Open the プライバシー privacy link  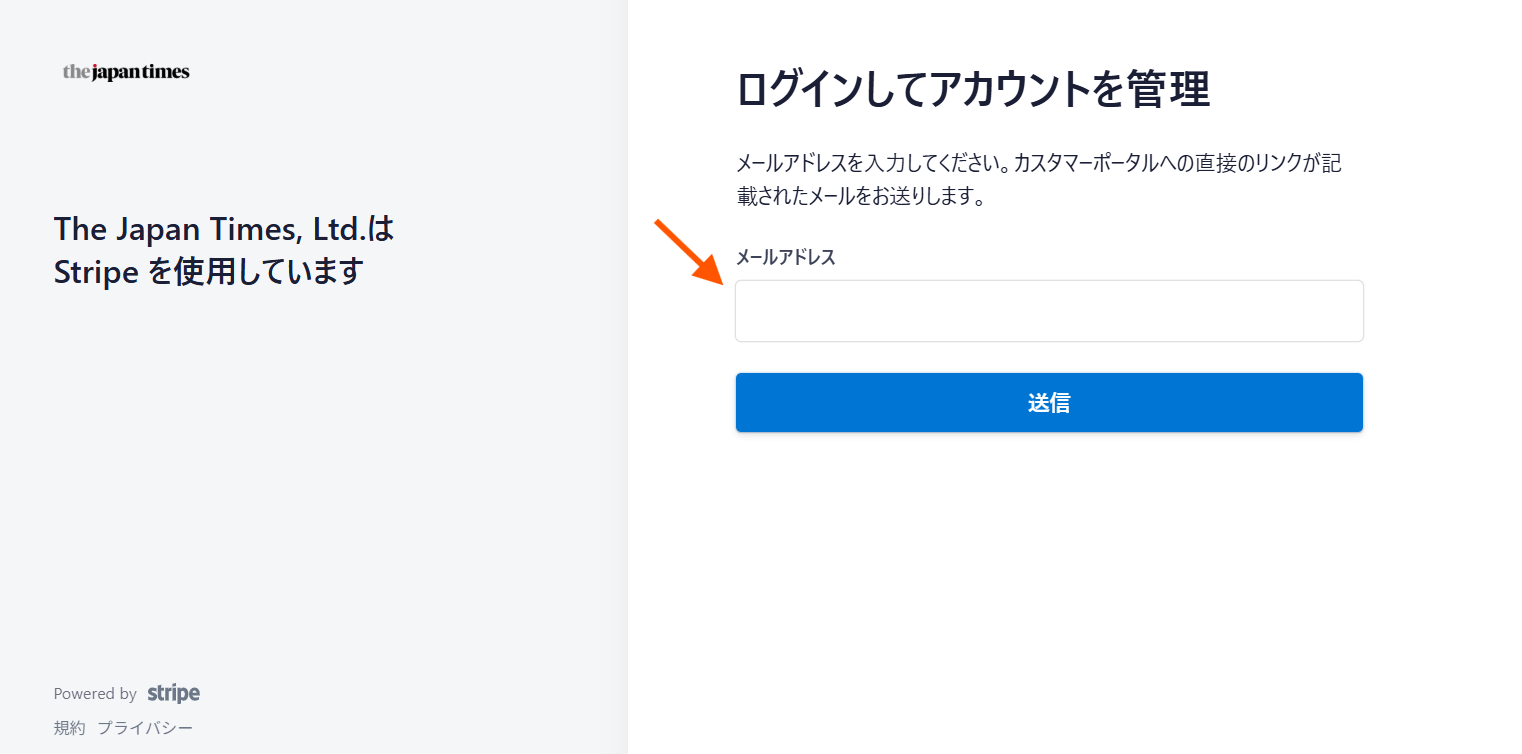[x=145, y=728]
